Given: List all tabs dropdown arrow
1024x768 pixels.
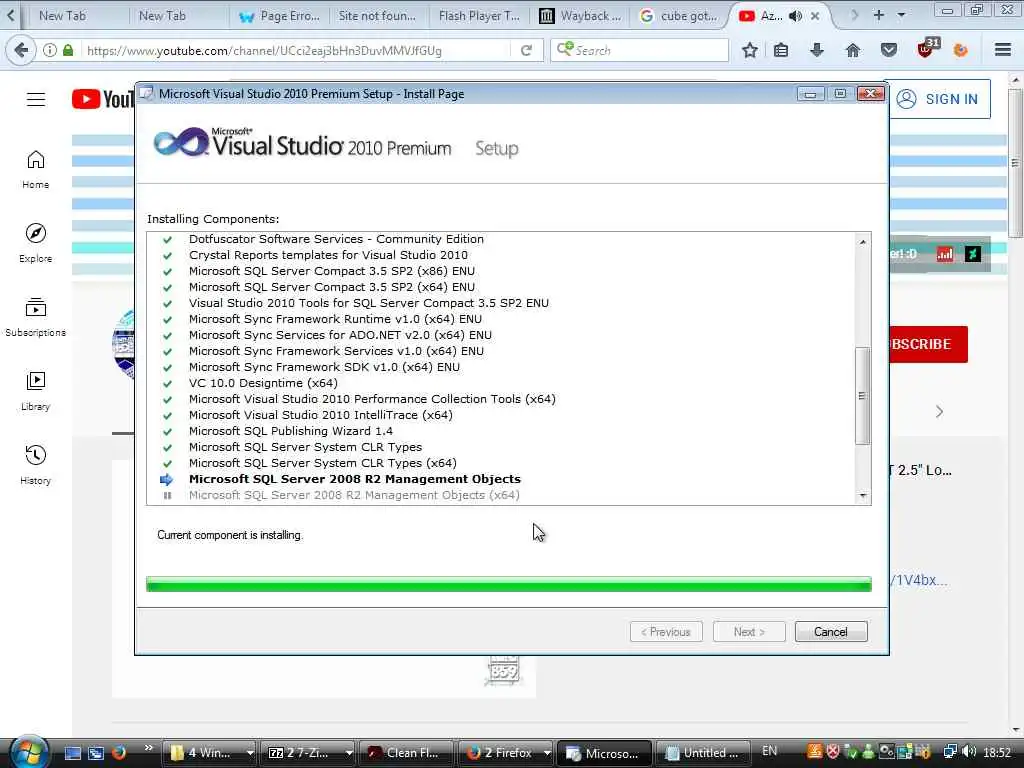Looking at the screenshot, I should pyautogui.click(x=901, y=14).
